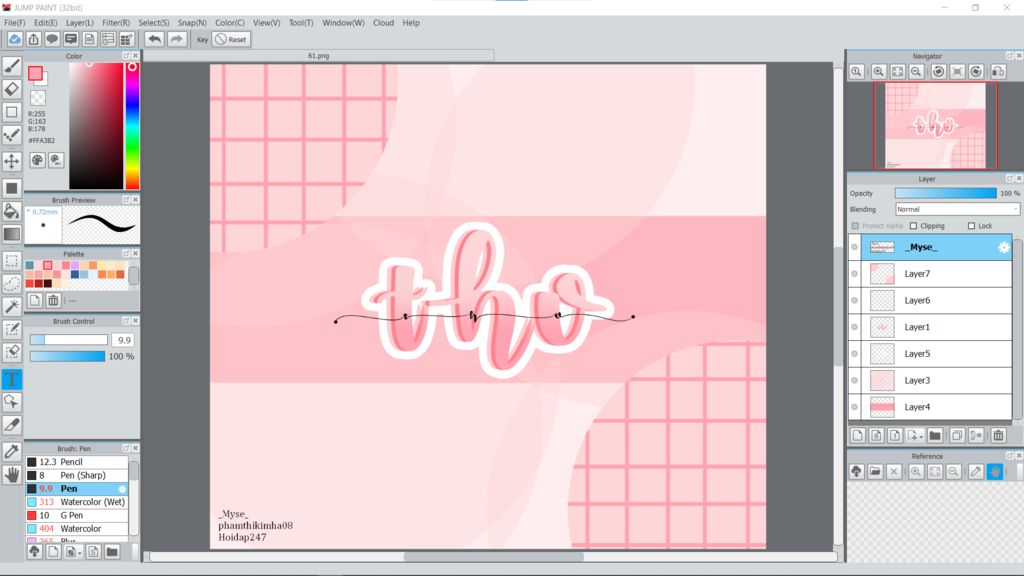Select the Lasso selection tool
The width and height of the screenshot is (1024, 576).
pyautogui.click(x=12, y=283)
